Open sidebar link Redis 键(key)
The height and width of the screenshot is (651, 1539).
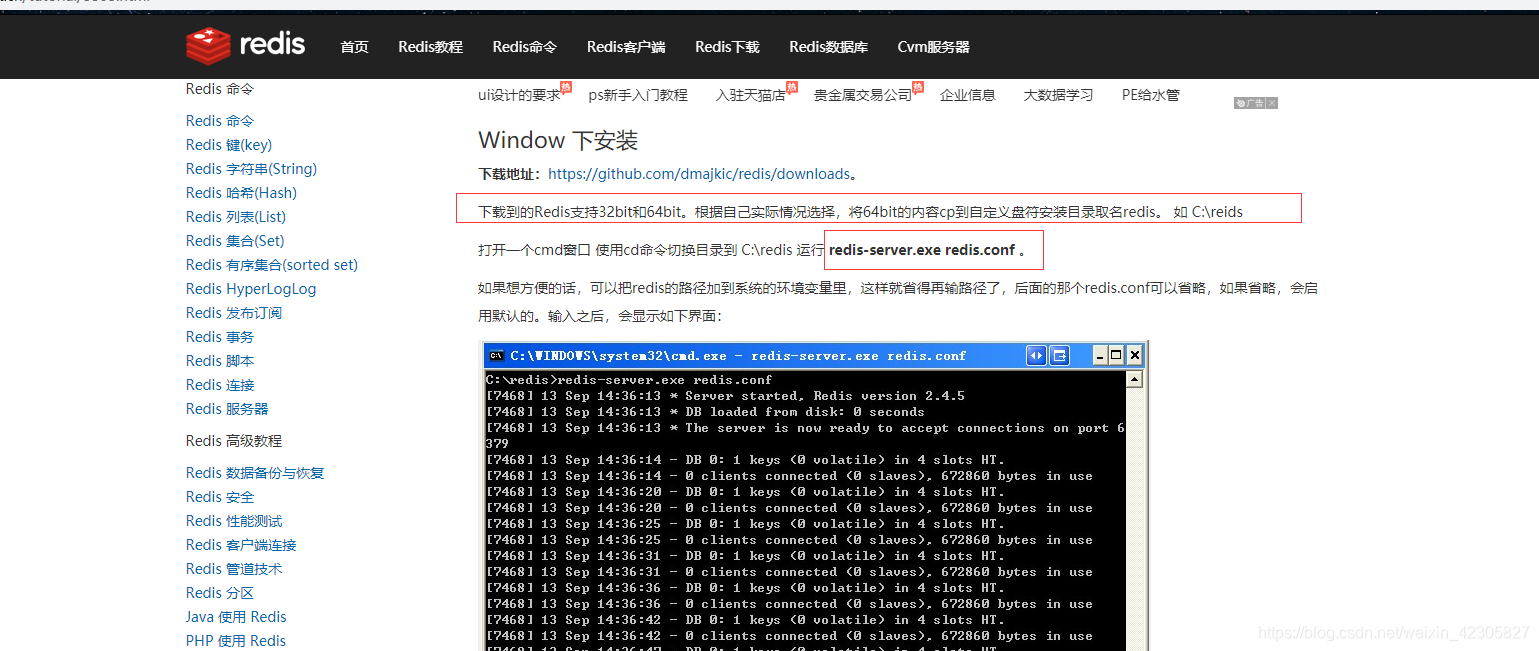click(229, 145)
